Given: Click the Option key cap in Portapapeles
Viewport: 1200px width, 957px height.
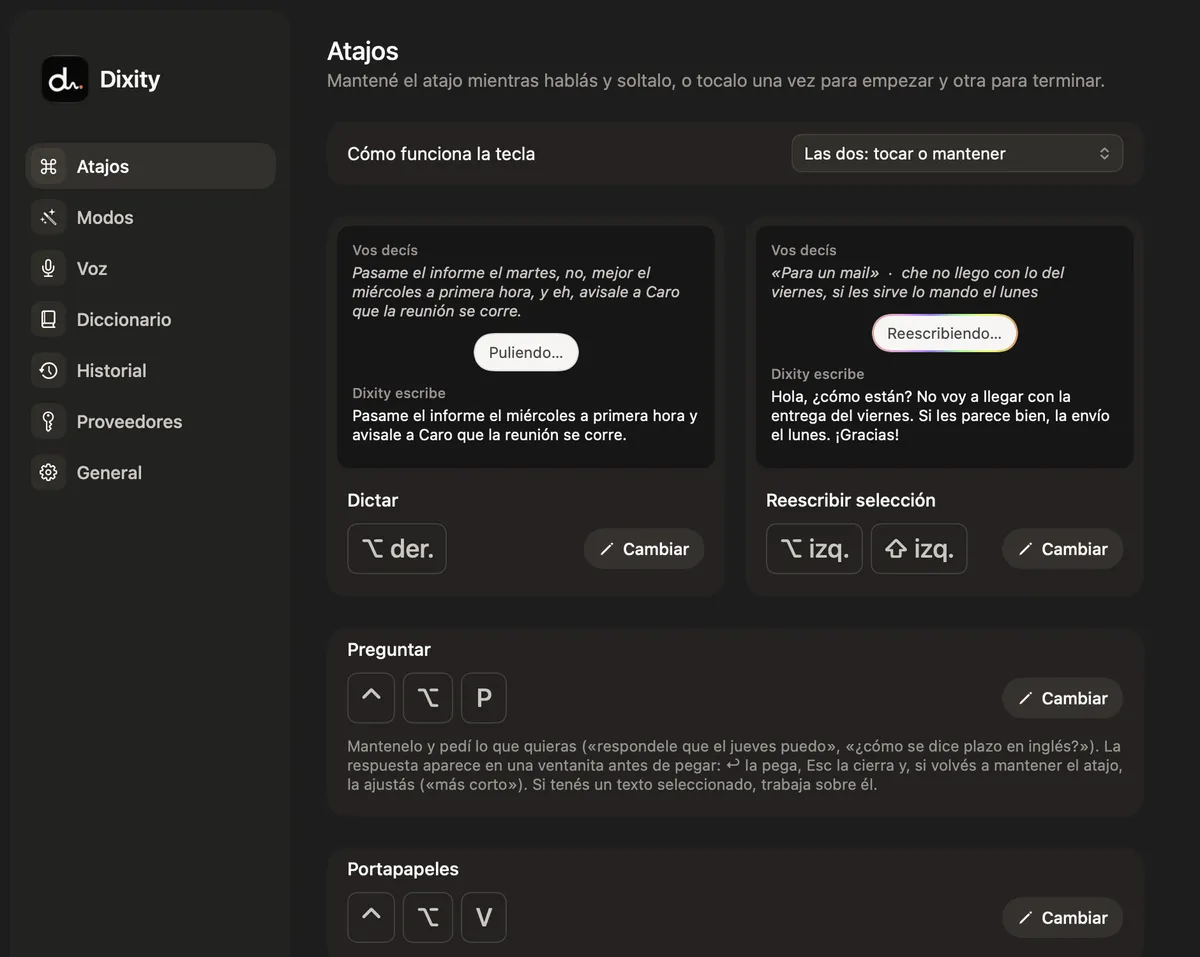Looking at the screenshot, I should pyautogui.click(x=428, y=917).
